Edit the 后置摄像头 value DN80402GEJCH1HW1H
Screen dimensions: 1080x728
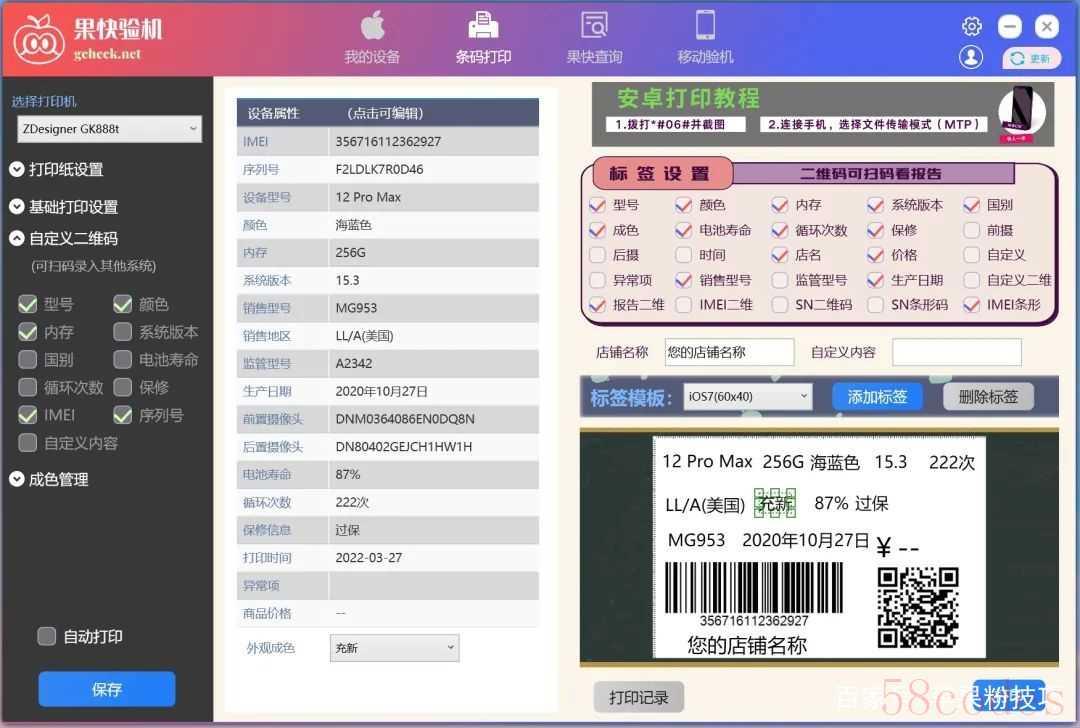pyautogui.click(x=433, y=446)
